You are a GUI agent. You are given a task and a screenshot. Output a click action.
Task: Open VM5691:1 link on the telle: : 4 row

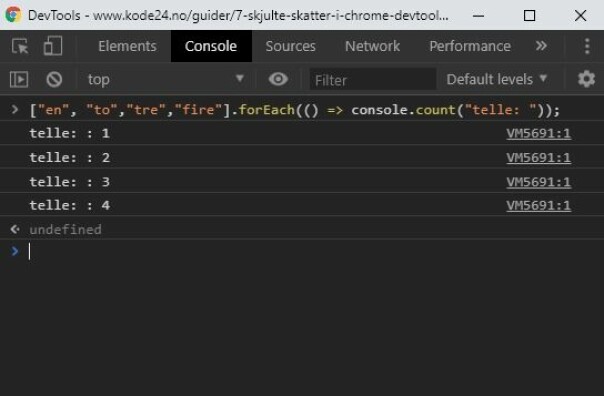tap(538, 205)
